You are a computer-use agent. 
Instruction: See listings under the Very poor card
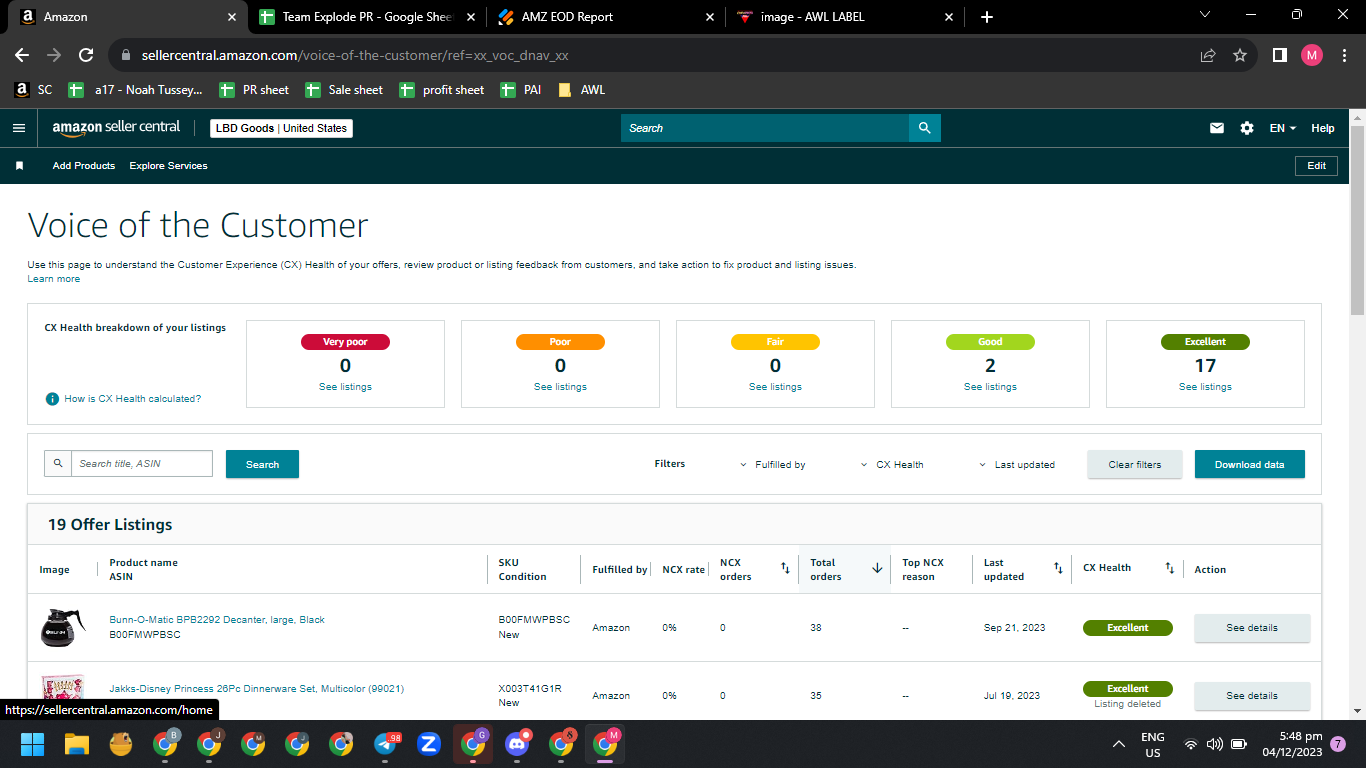[x=345, y=387]
